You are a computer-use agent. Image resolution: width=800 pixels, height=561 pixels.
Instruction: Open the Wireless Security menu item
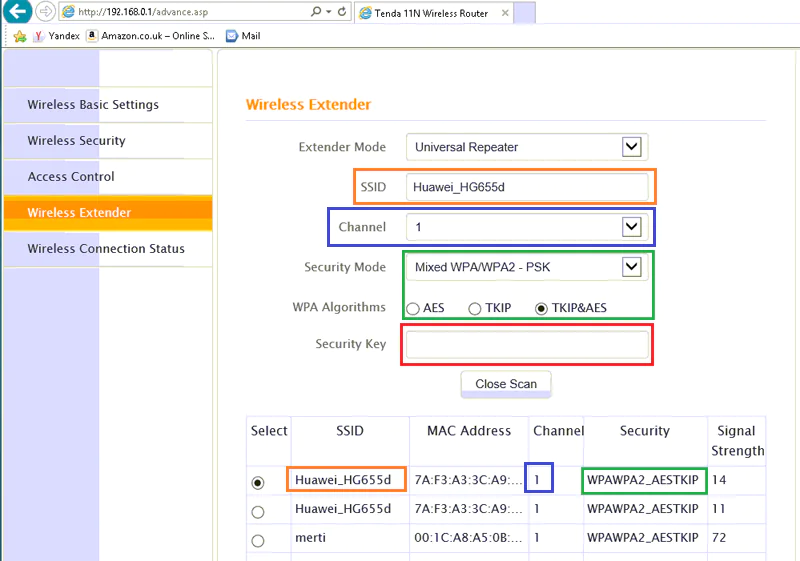pyautogui.click(x=76, y=141)
